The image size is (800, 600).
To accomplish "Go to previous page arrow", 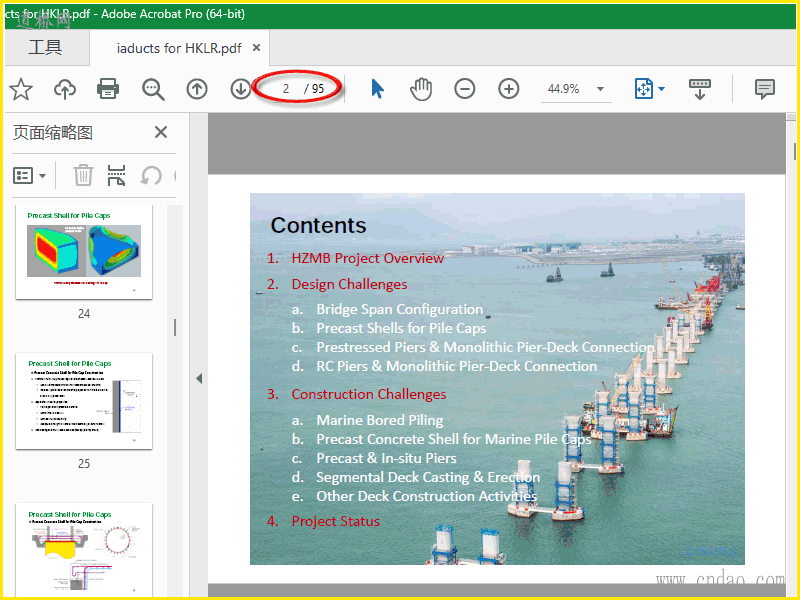I will click(197, 89).
